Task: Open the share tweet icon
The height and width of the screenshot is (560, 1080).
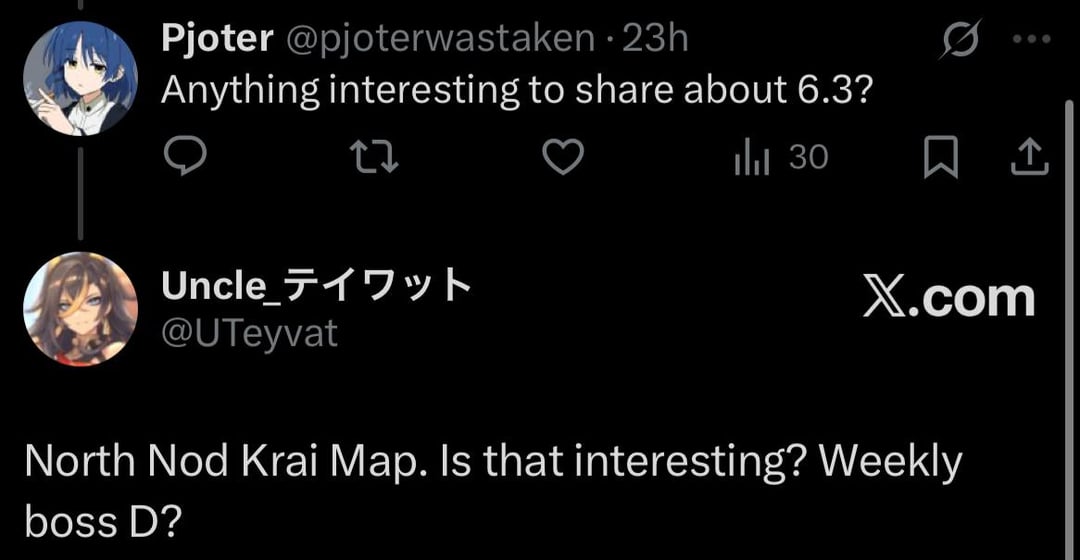Action: click(1030, 157)
